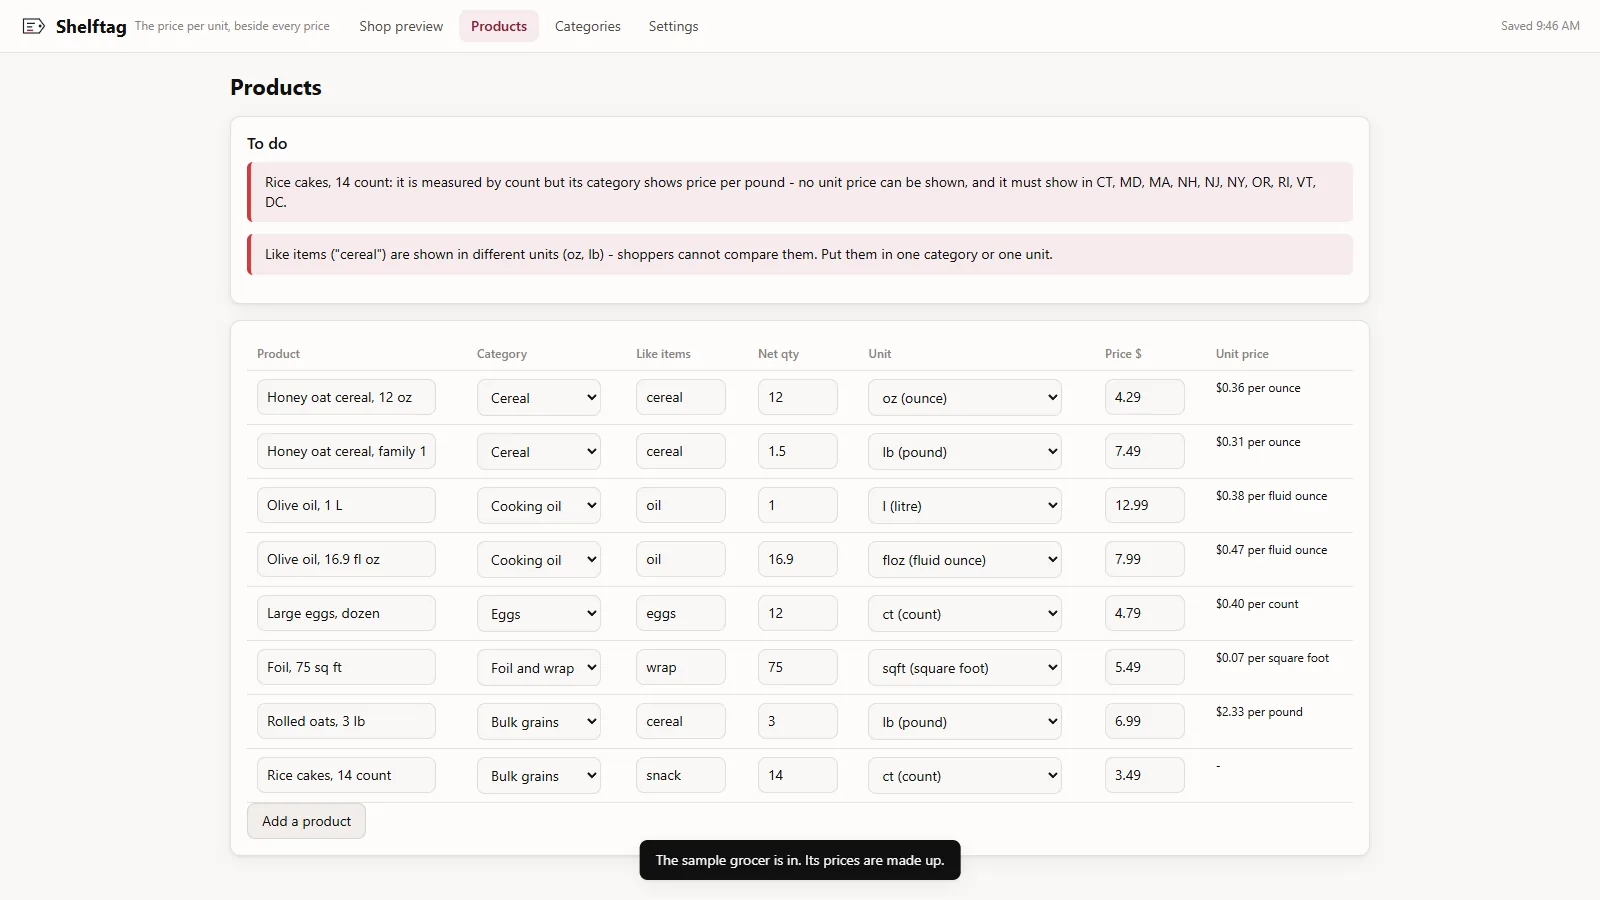Image resolution: width=1600 pixels, height=900 pixels.
Task: Open Category dropdown for Honey oat cereal, 12 oz
Action: tap(539, 397)
